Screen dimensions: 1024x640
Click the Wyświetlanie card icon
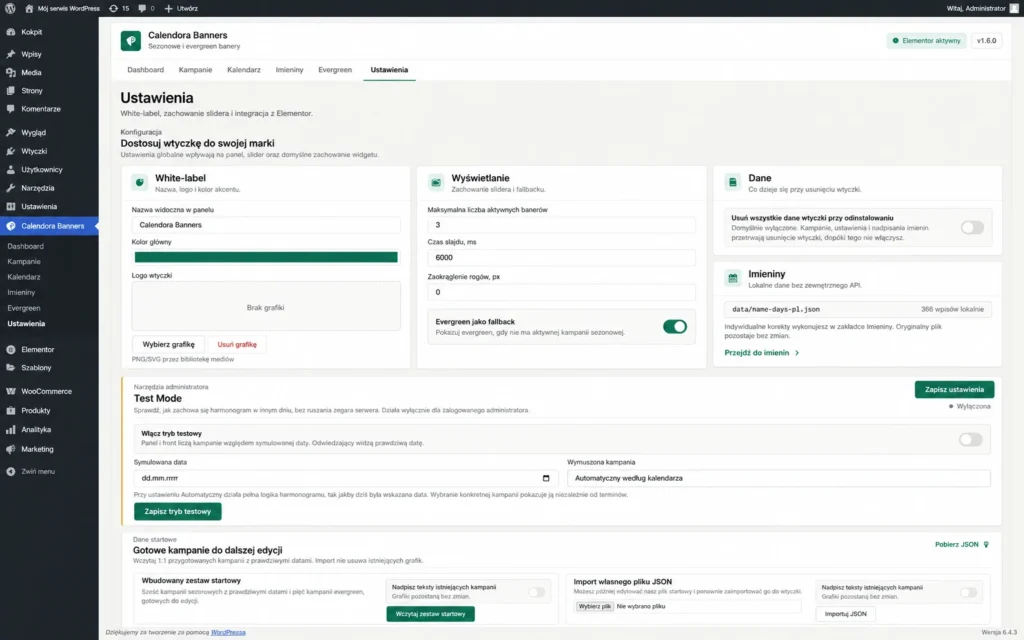click(x=436, y=182)
